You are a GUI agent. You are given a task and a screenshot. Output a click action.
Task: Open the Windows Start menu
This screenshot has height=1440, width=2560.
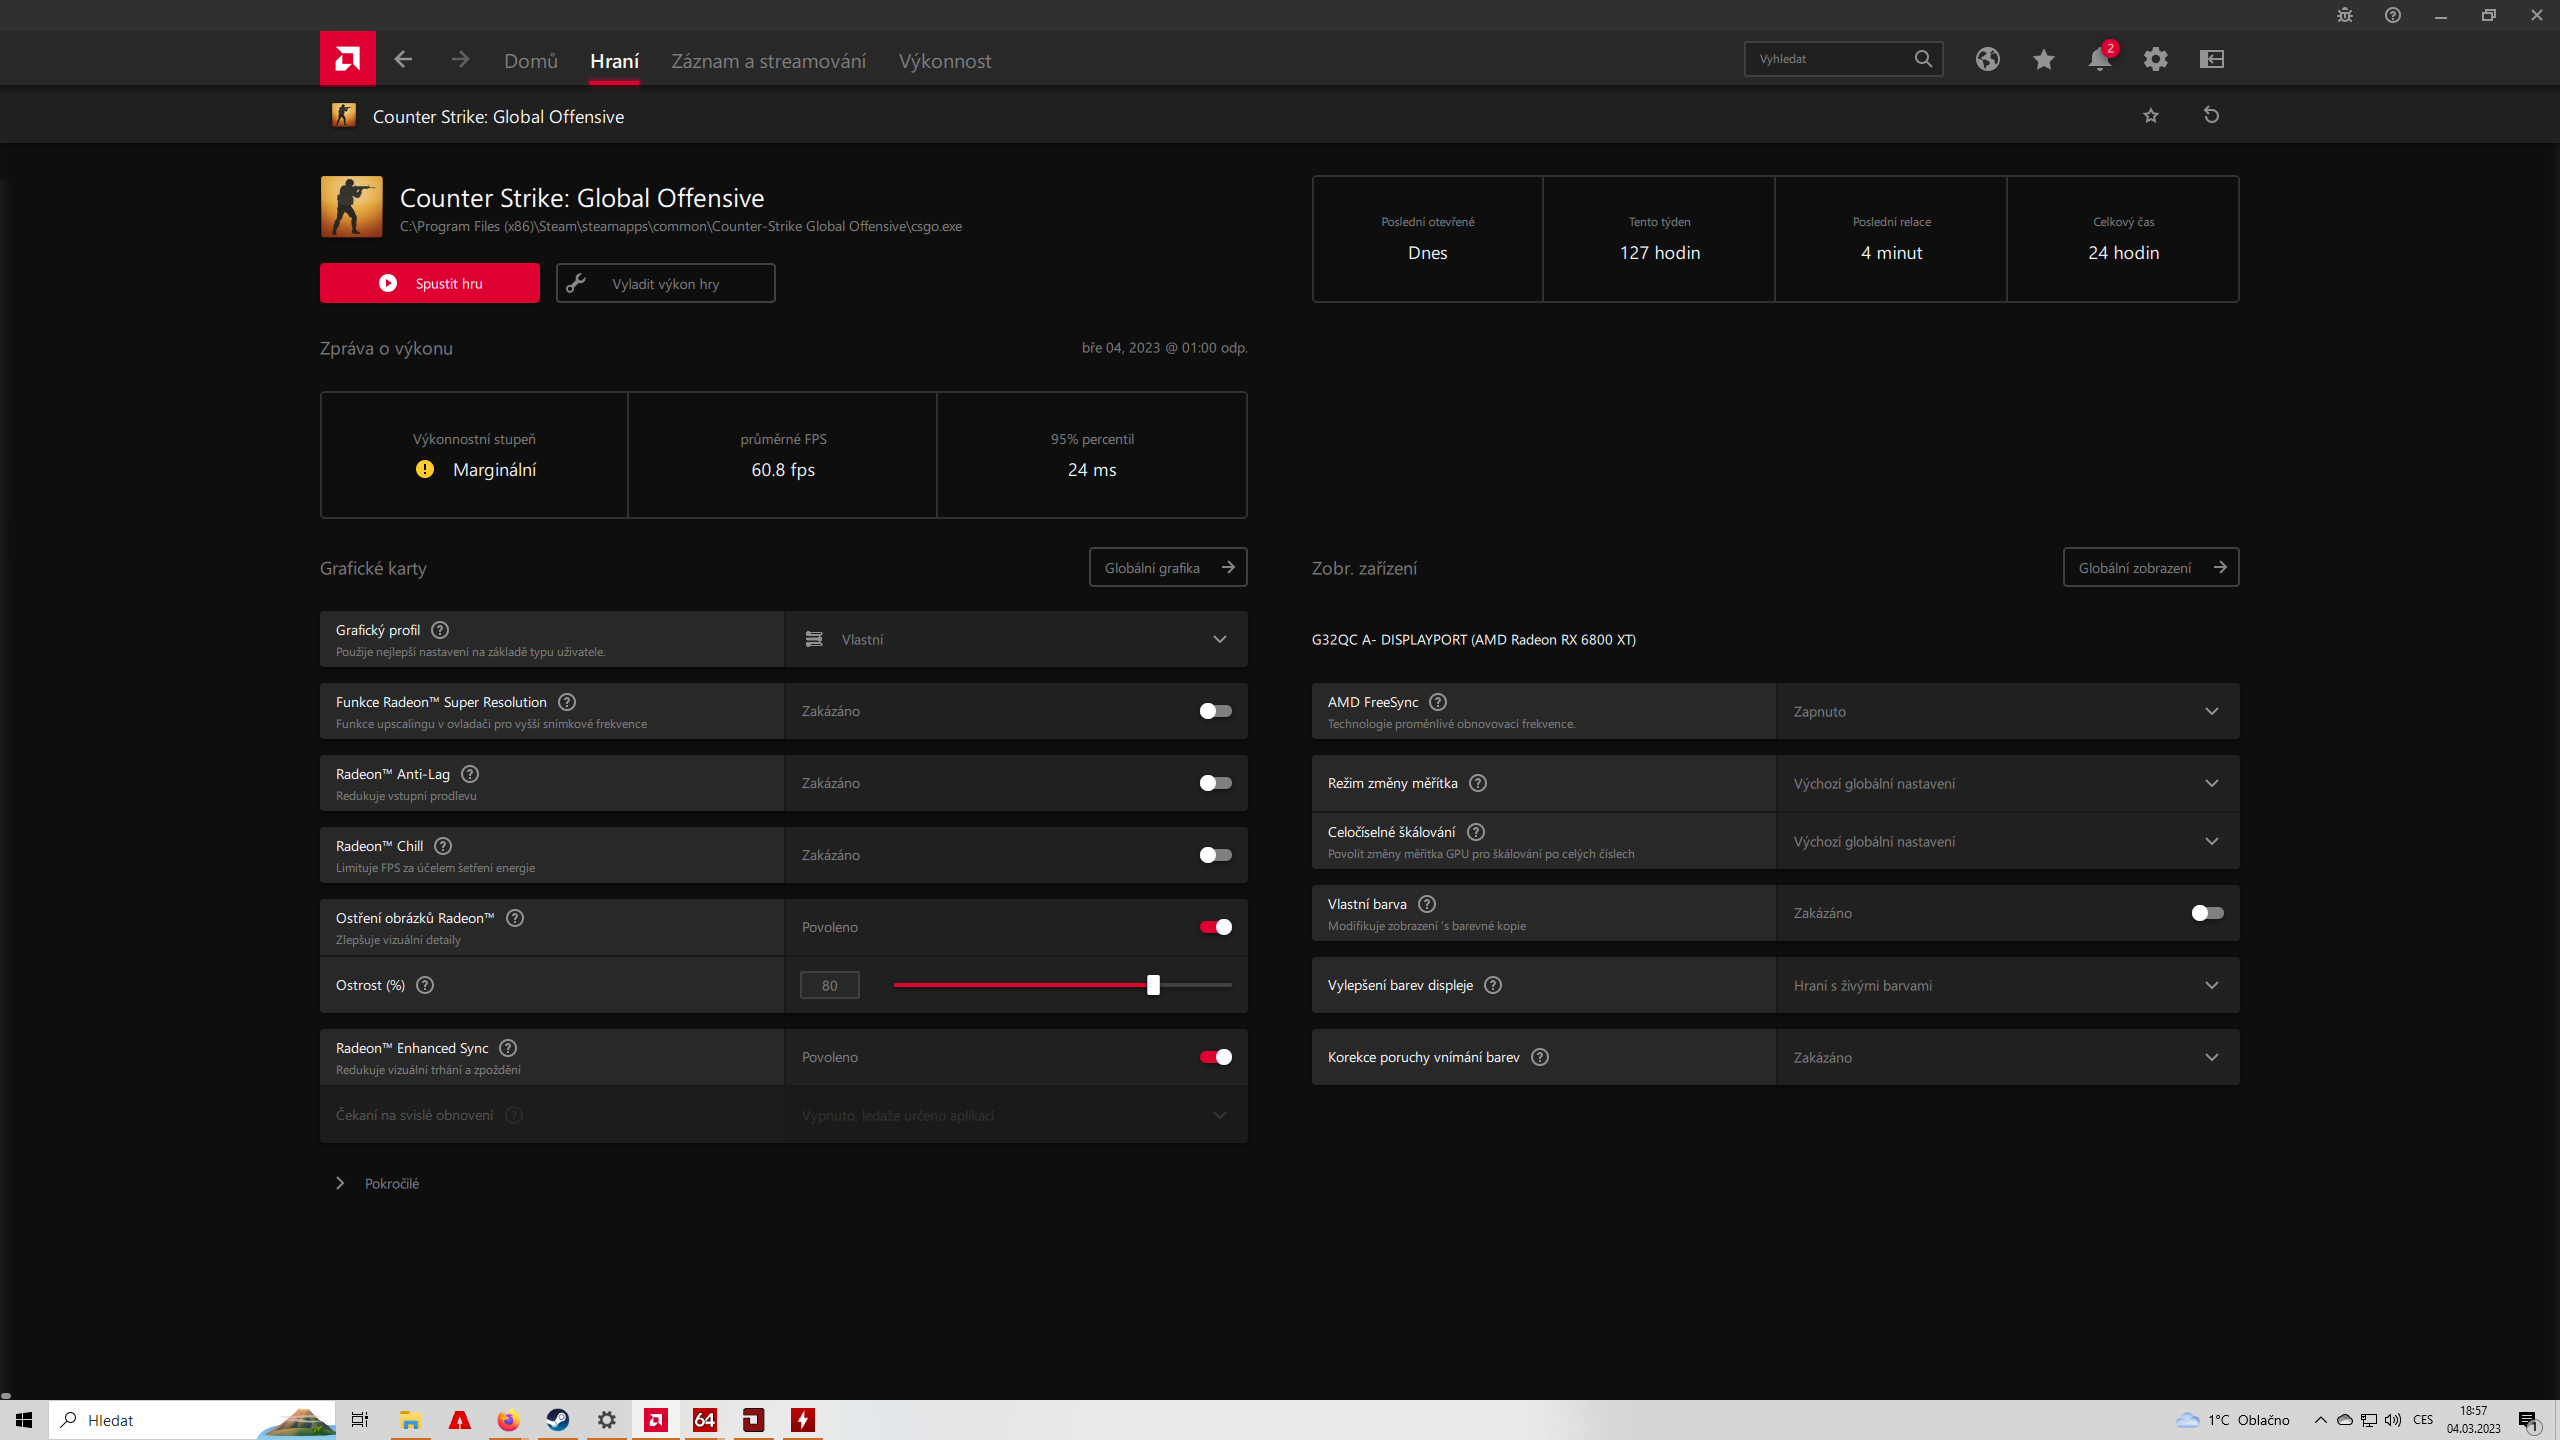[24, 1420]
